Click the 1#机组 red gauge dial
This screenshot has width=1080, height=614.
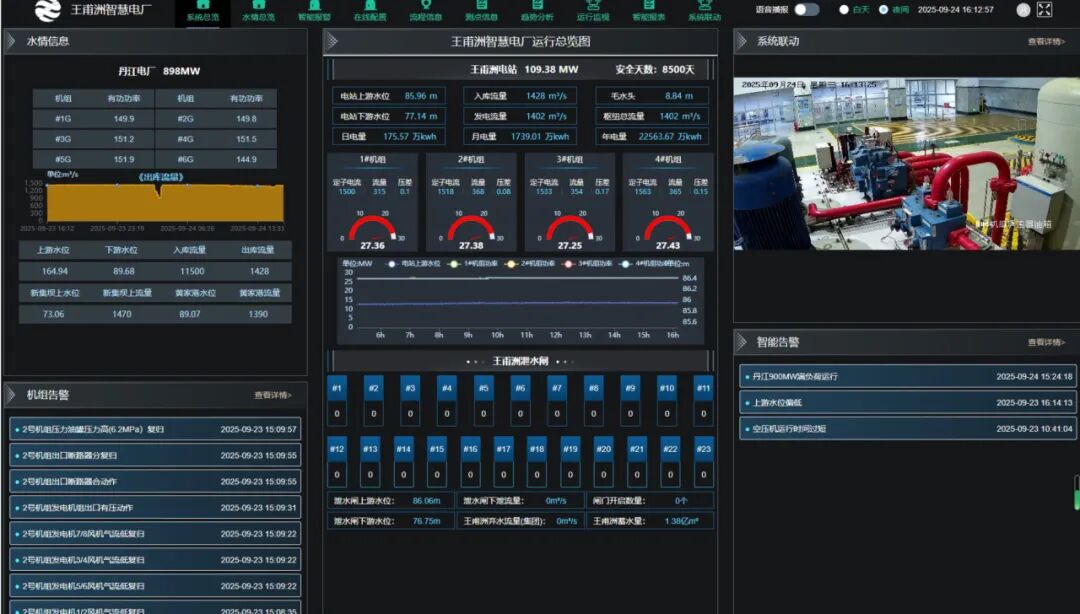click(372, 227)
